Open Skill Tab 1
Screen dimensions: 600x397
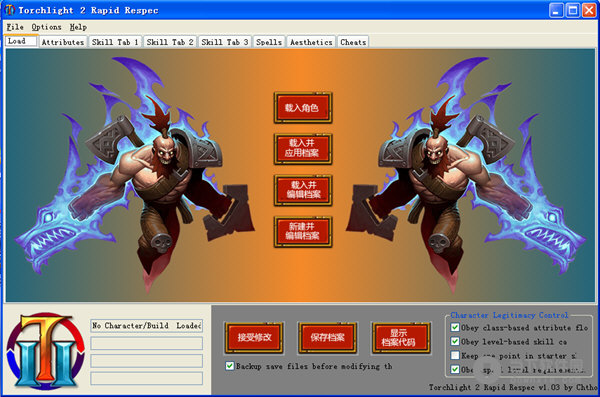click(x=115, y=42)
